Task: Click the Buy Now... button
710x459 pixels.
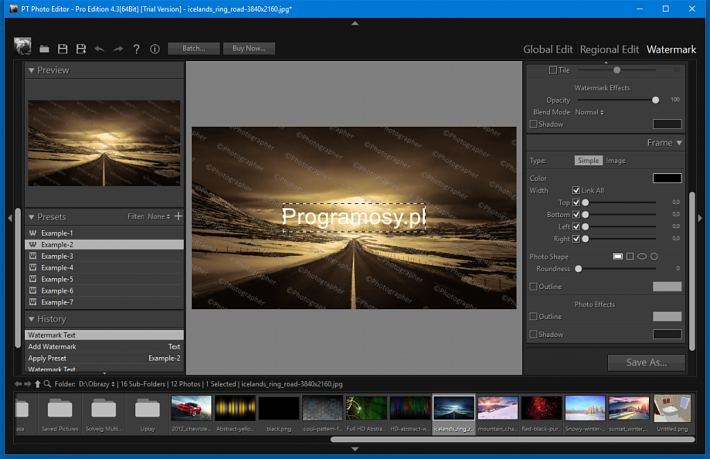Action: coord(249,48)
